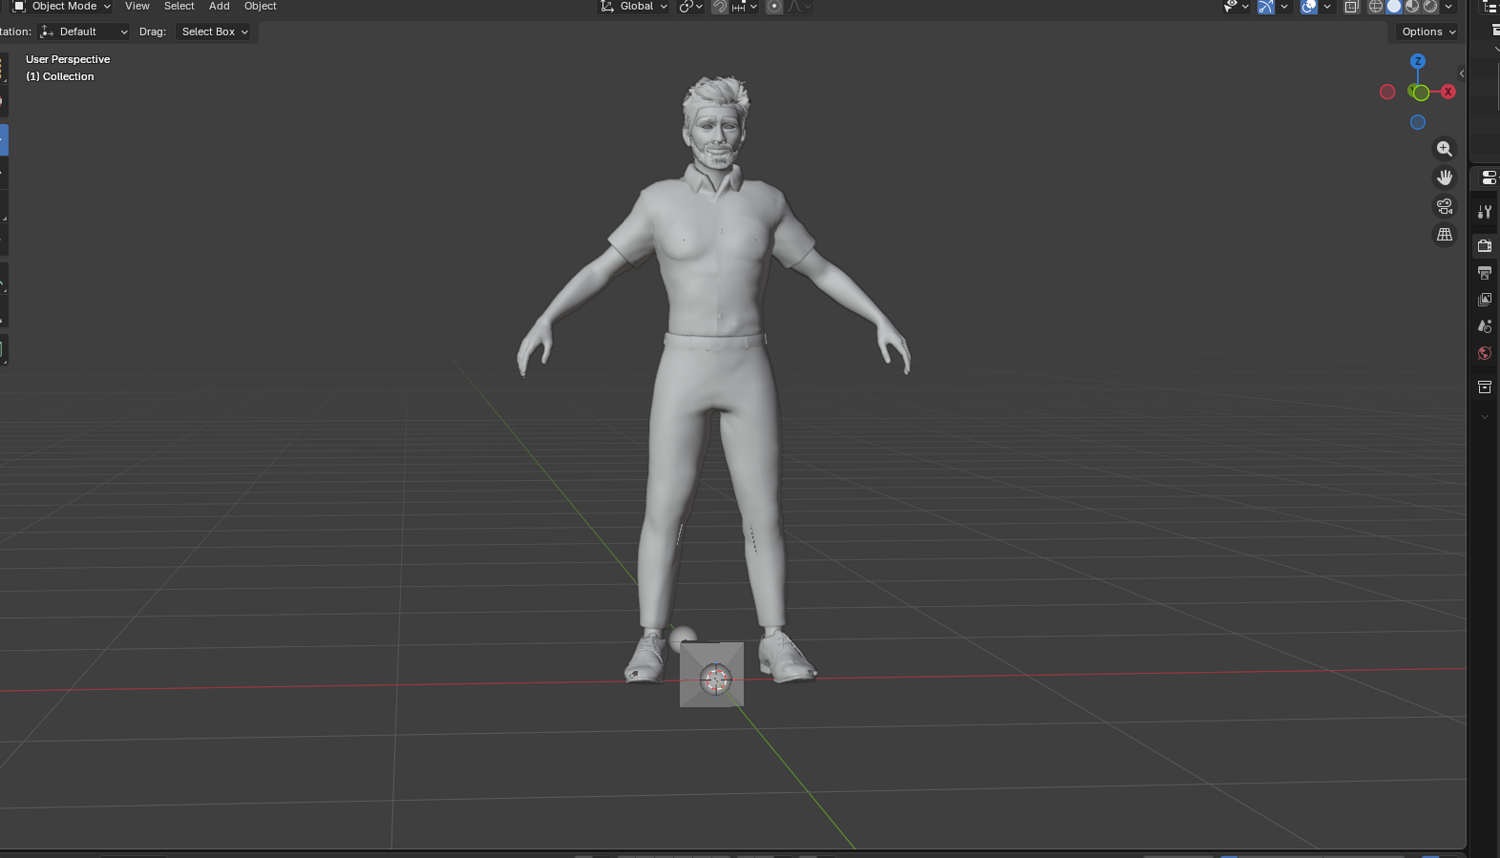
Task: Open the Object menu
Action: (260, 6)
